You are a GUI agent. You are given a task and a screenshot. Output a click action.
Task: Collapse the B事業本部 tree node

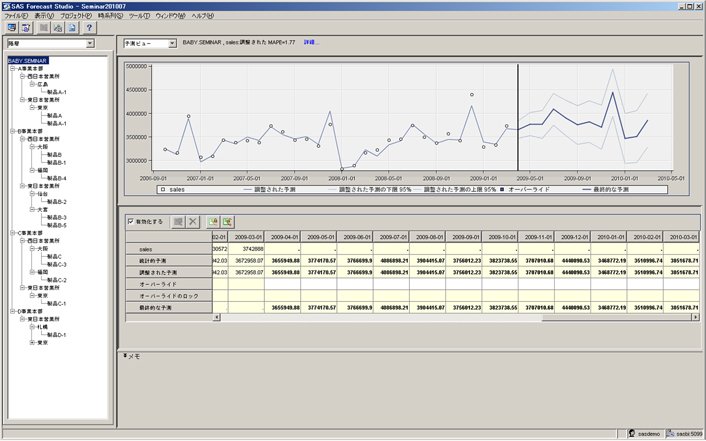(x=13, y=131)
